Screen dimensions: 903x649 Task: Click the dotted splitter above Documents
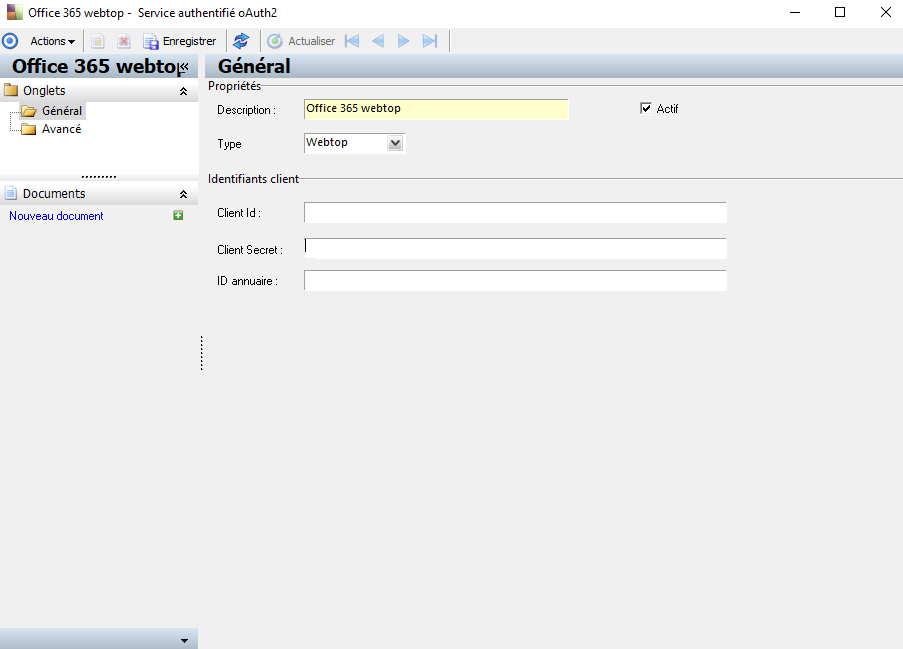point(99,177)
